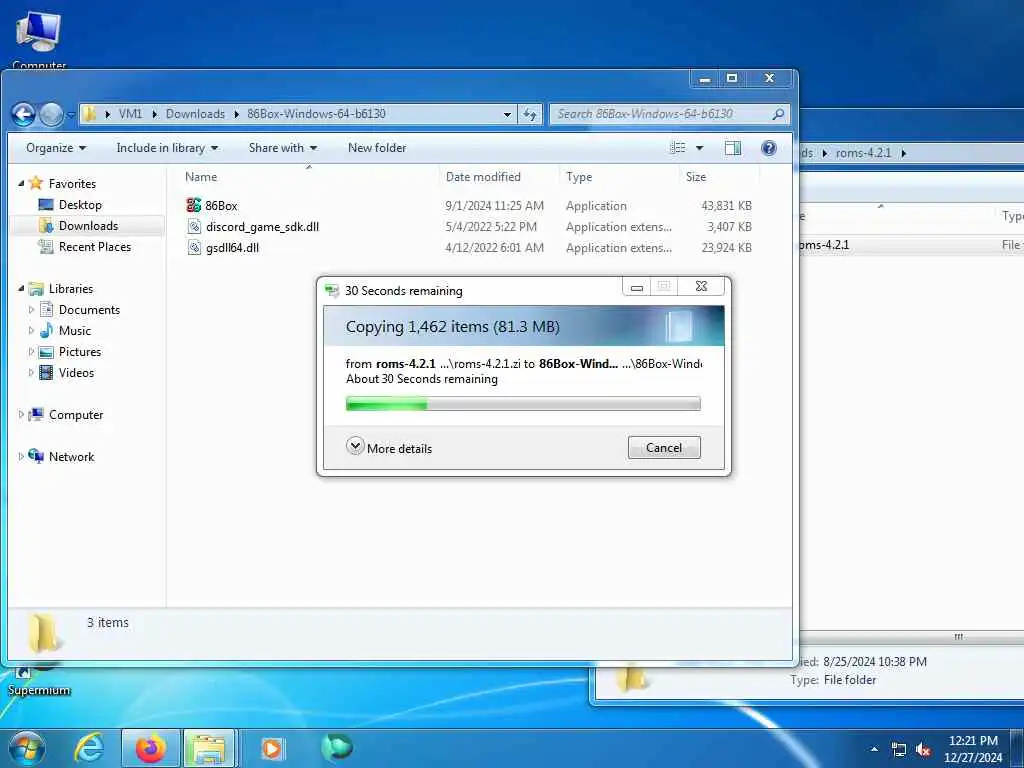Expand the Documents library
Image resolution: width=1024 pixels, height=768 pixels.
pyautogui.click(x=31, y=310)
